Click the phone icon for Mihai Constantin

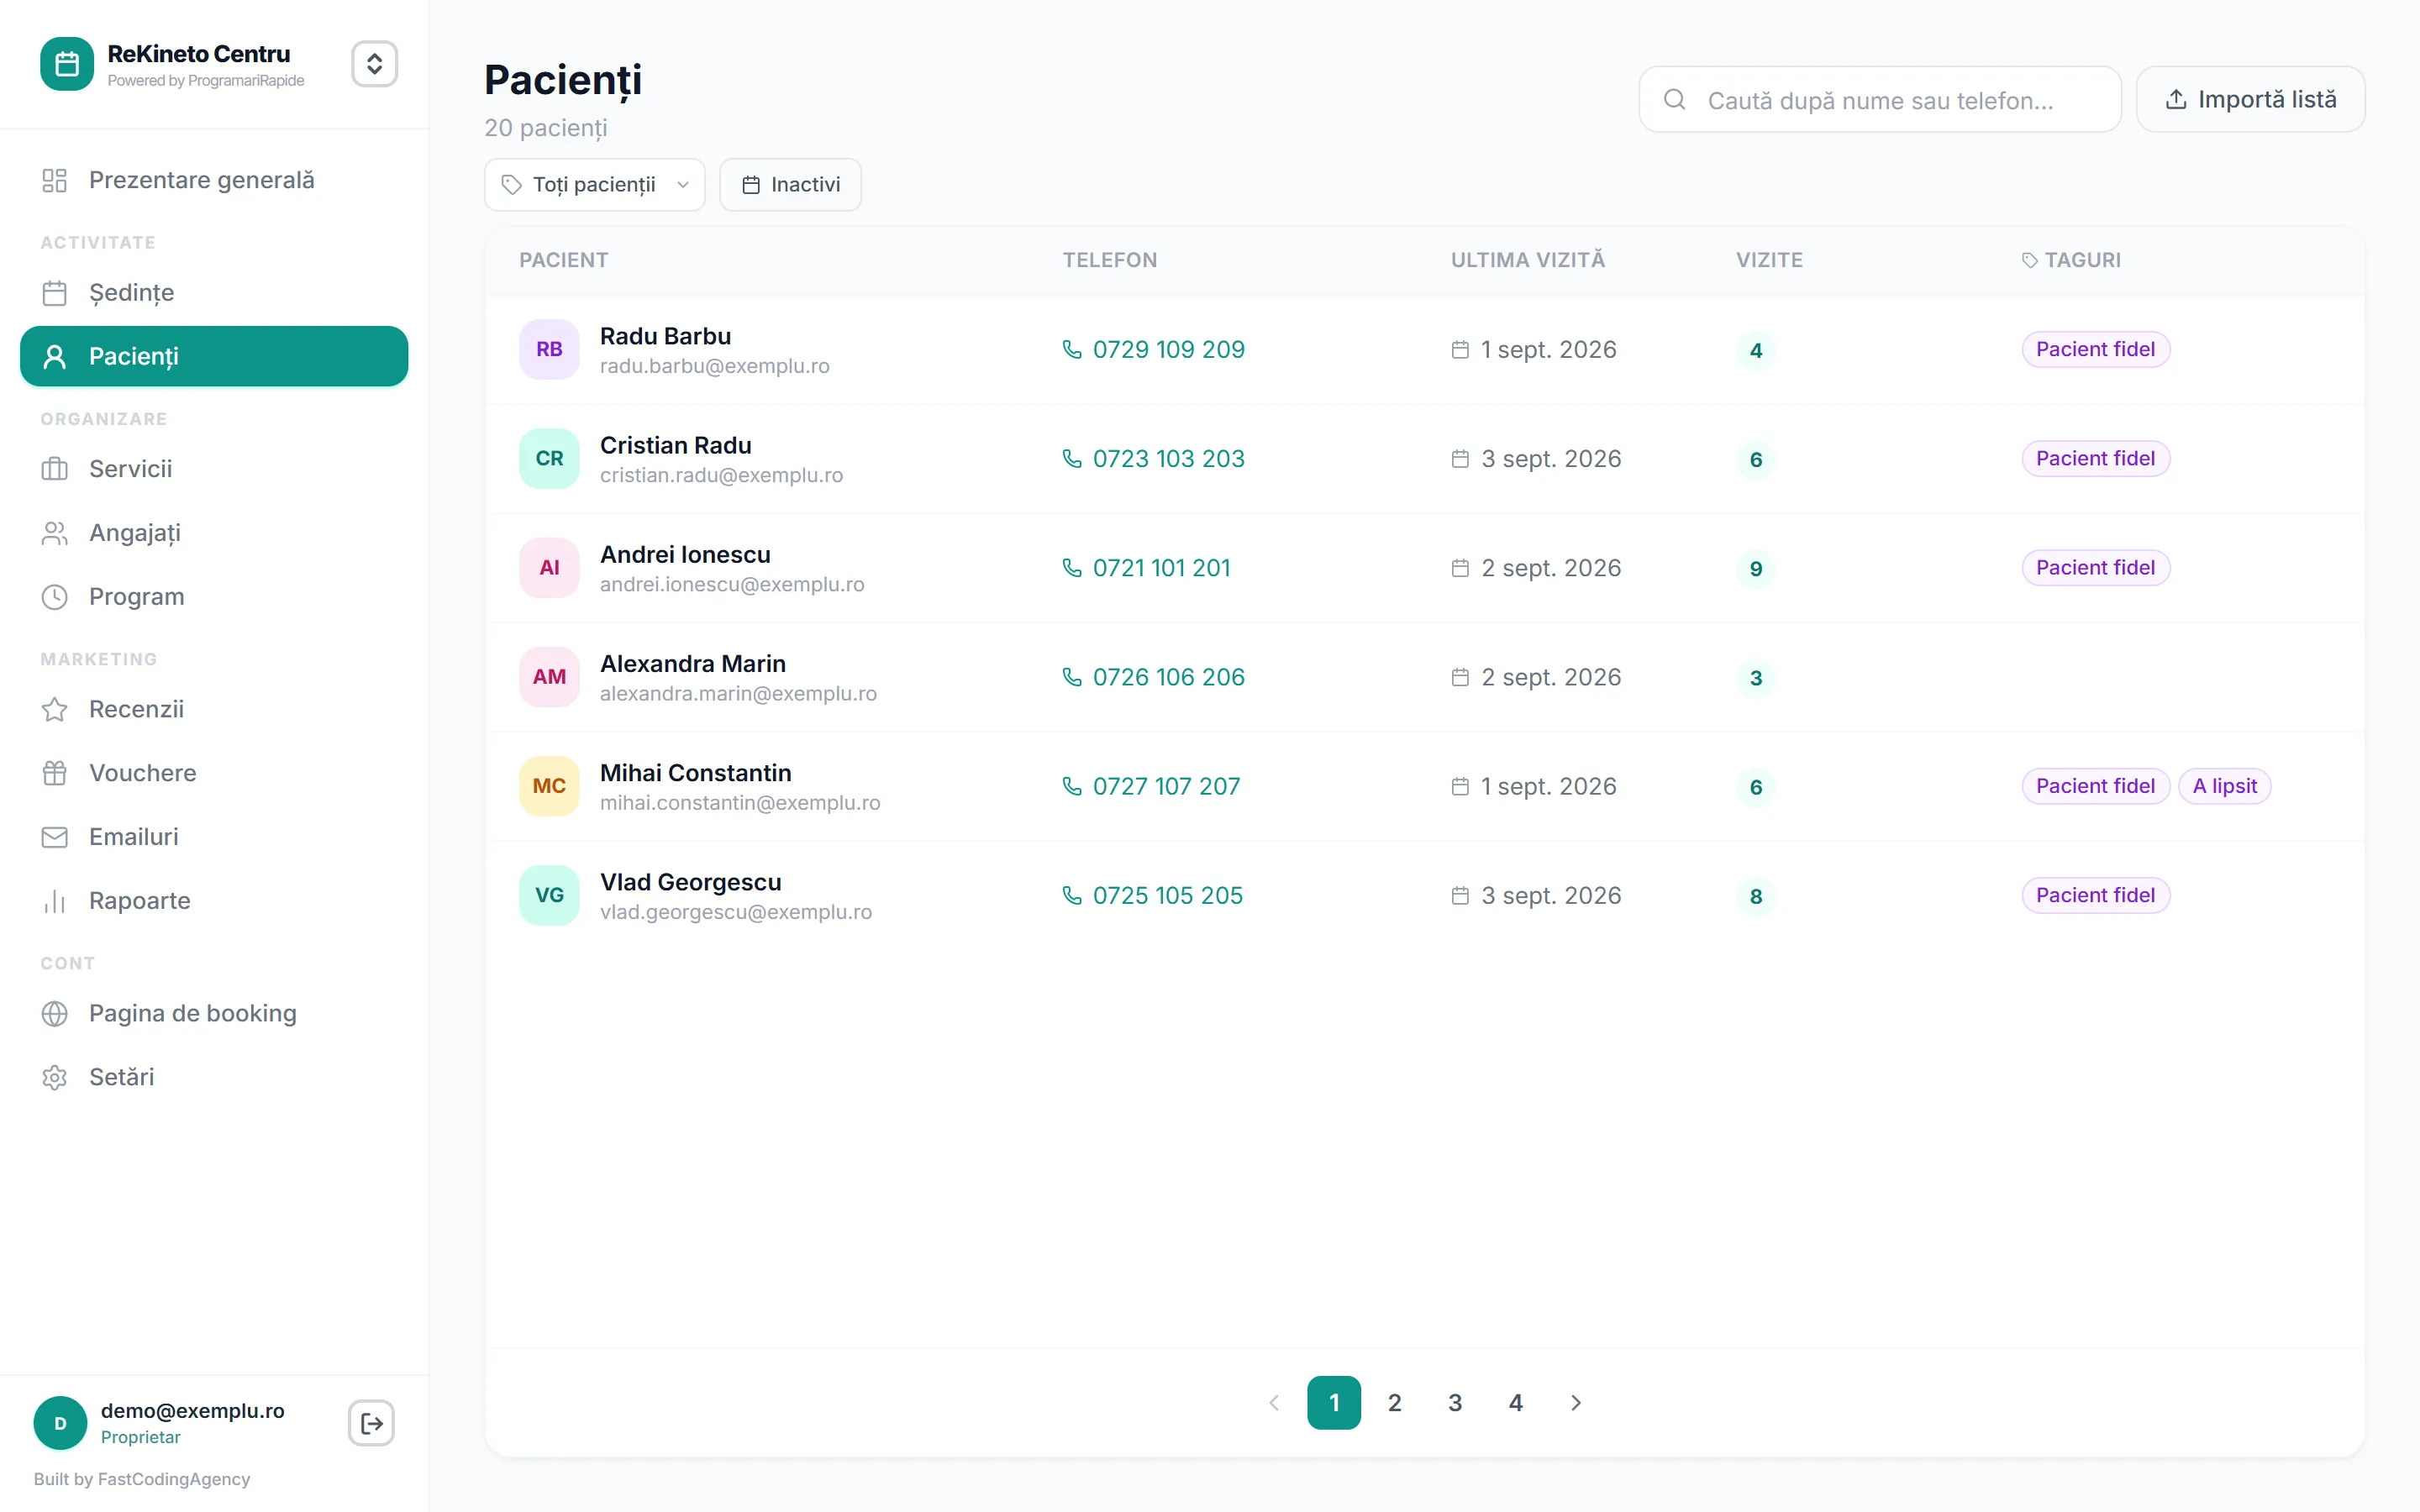pos(1072,787)
